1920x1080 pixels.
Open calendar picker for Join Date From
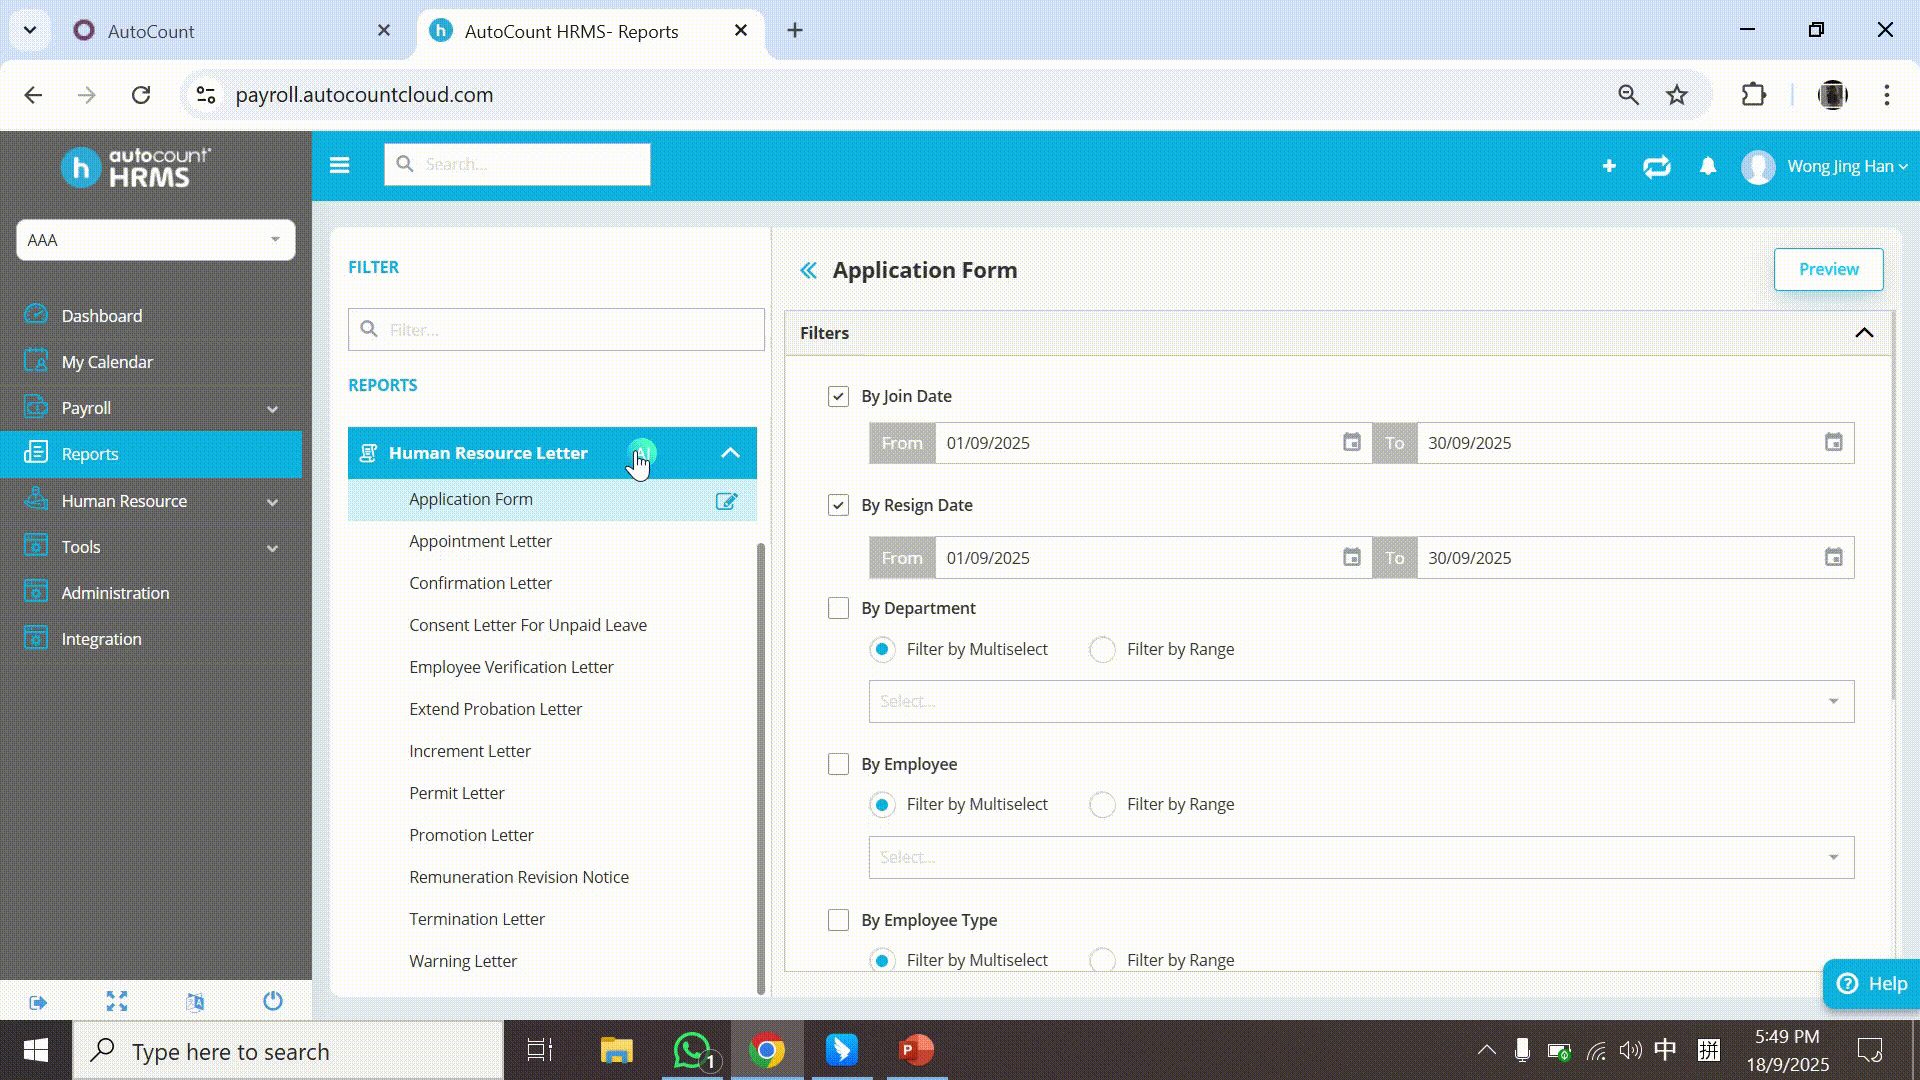point(1351,443)
